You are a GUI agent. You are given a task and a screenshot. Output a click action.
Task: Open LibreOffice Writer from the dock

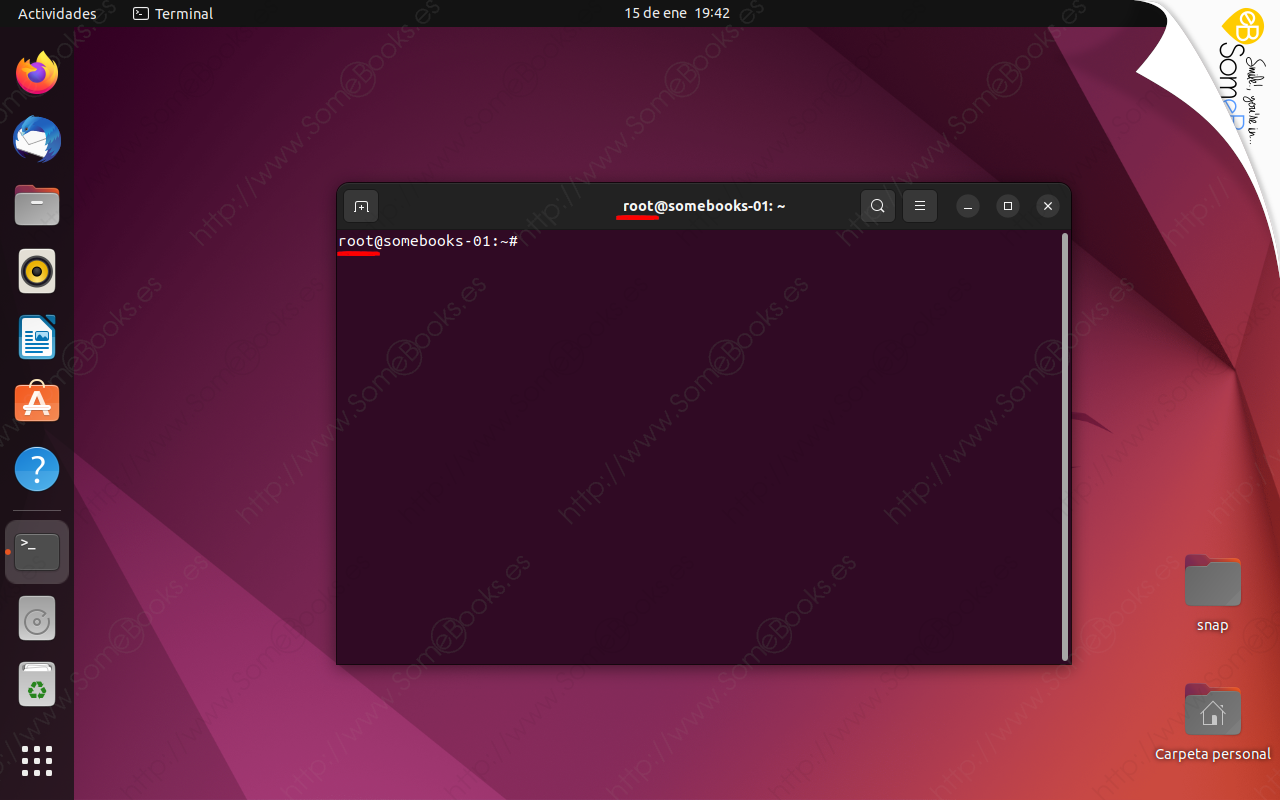(x=36, y=337)
